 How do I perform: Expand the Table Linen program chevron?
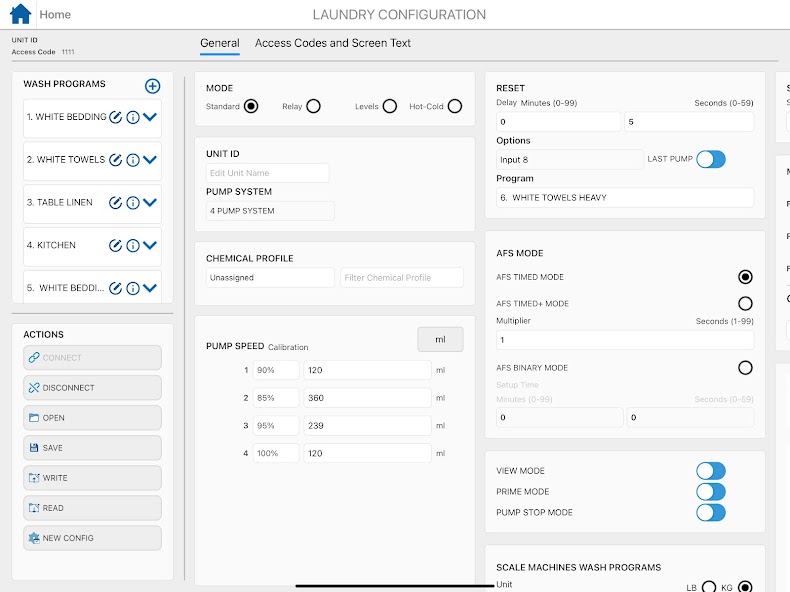pos(150,203)
